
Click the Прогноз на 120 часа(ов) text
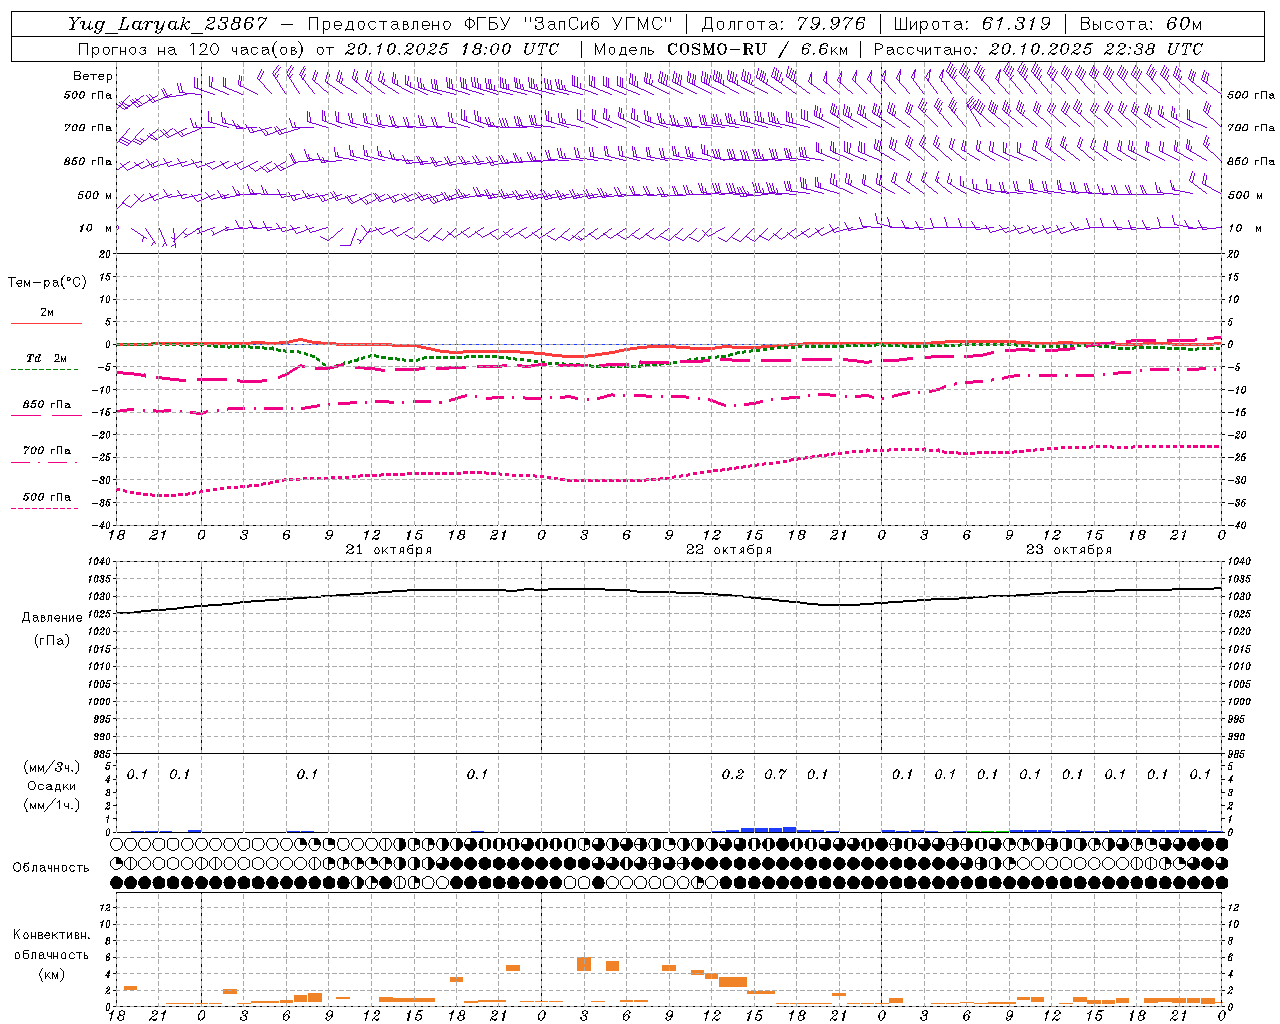click(x=192, y=49)
